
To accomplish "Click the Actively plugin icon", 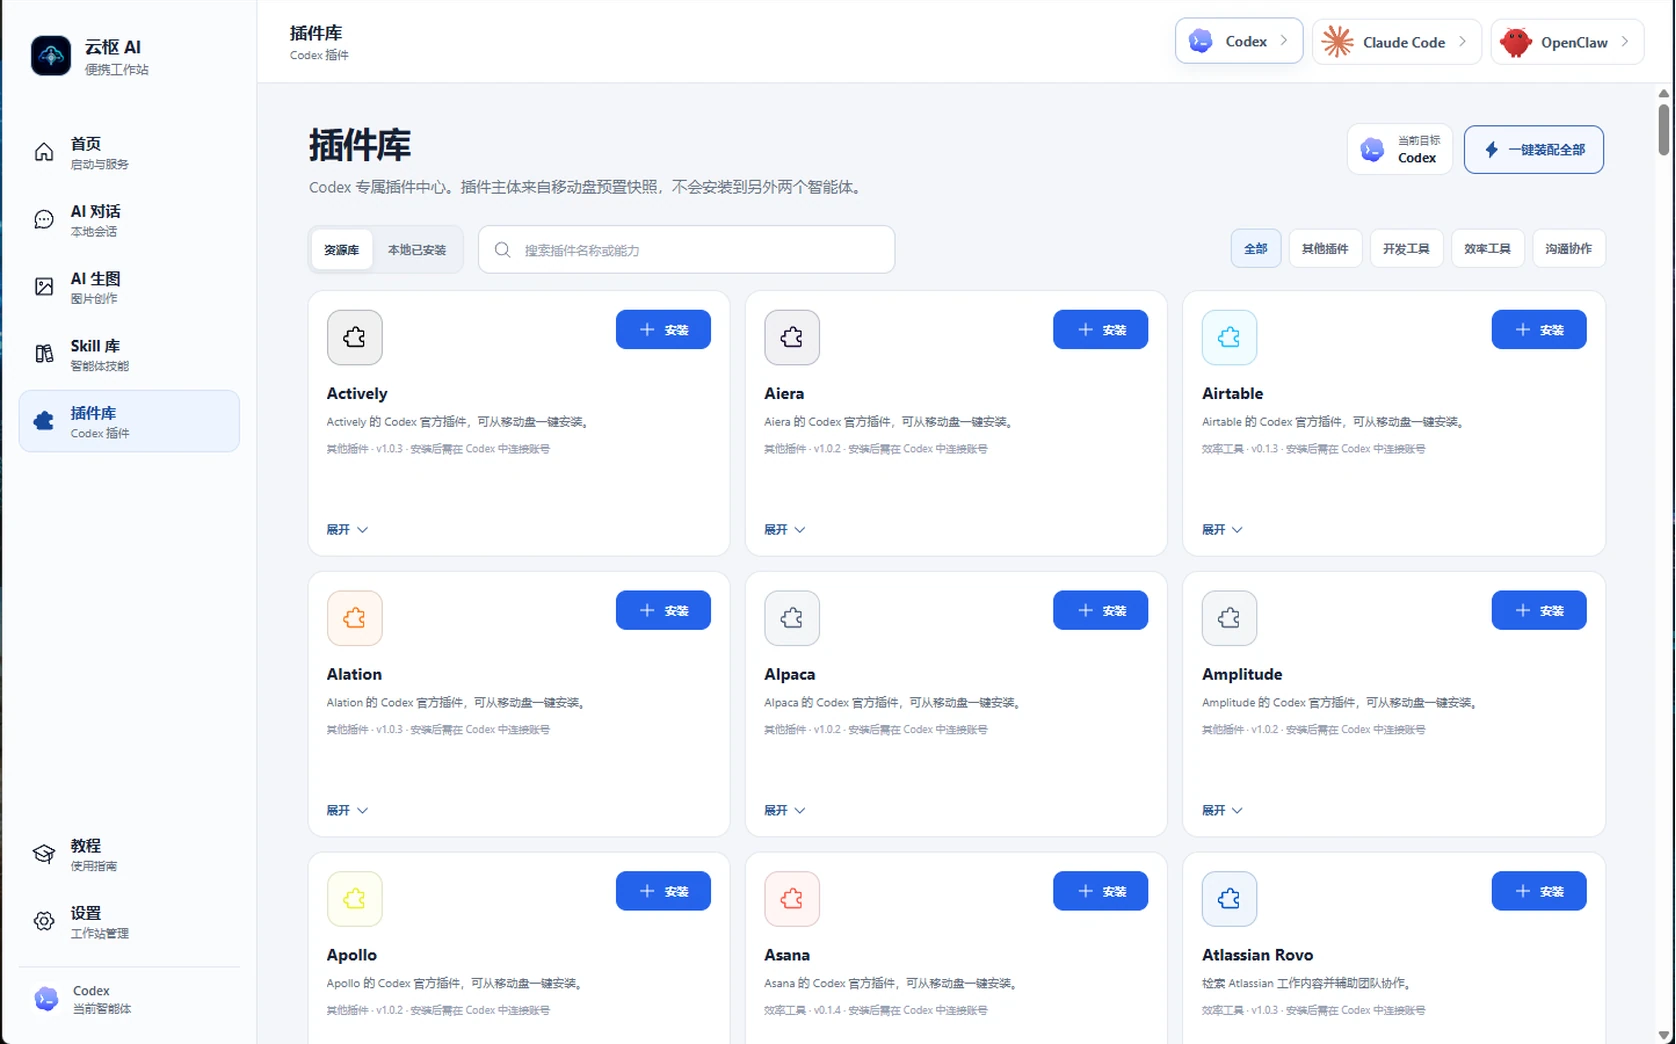I will coord(355,337).
